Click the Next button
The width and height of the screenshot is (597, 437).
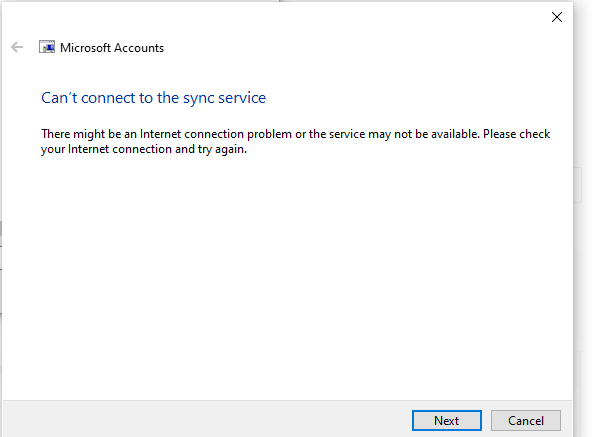coord(447,420)
